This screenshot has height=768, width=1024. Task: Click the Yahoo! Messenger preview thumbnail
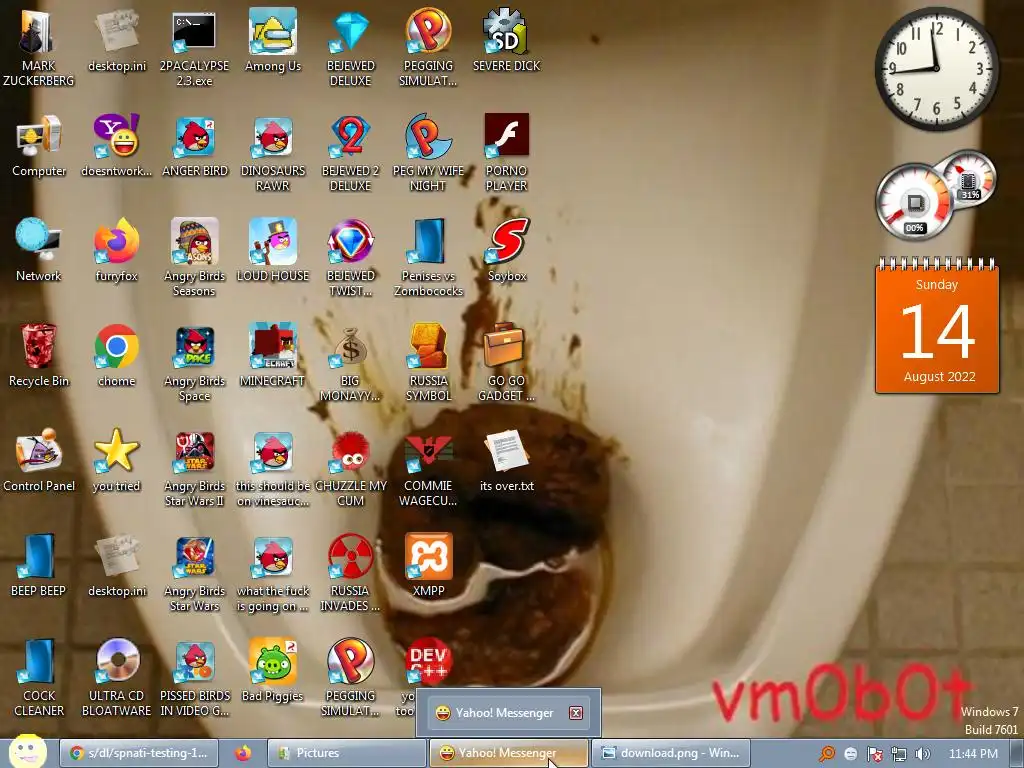click(508, 712)
